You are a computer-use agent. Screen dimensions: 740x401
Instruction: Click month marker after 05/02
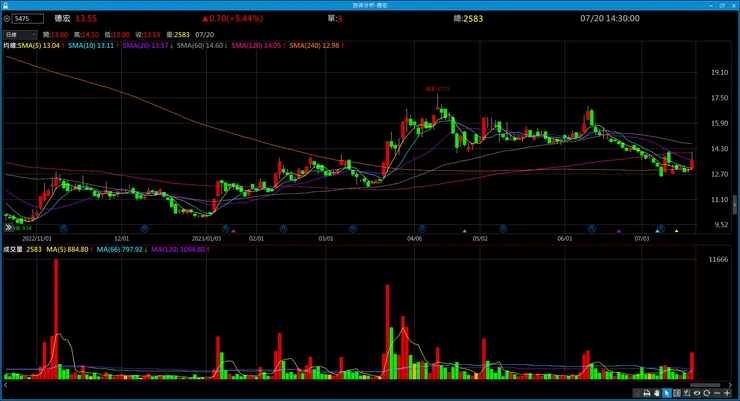click(503, 229)
